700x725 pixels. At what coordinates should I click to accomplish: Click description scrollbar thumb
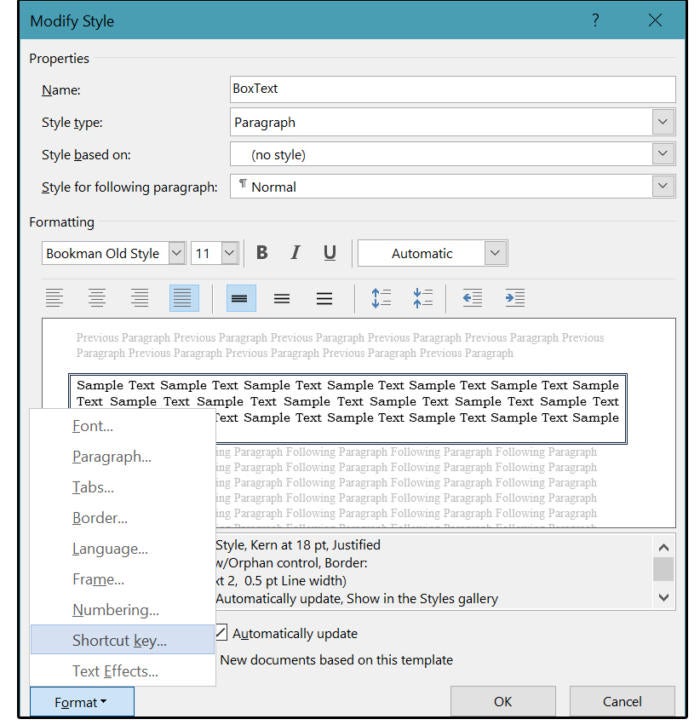tap(663, 569)
